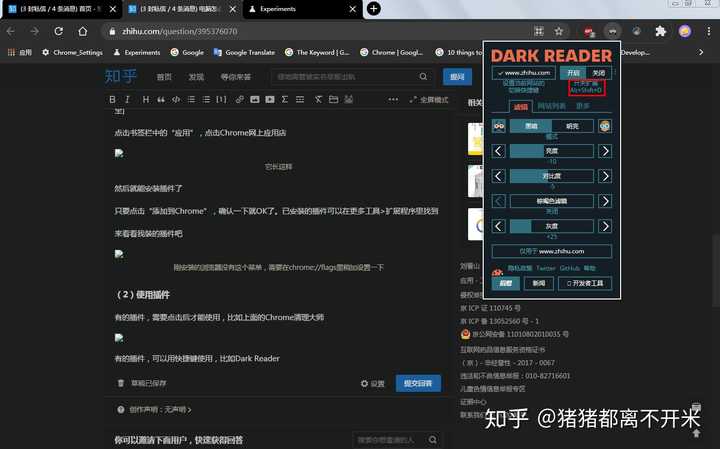Click the blue 提问 ask button

pos(457,77)
